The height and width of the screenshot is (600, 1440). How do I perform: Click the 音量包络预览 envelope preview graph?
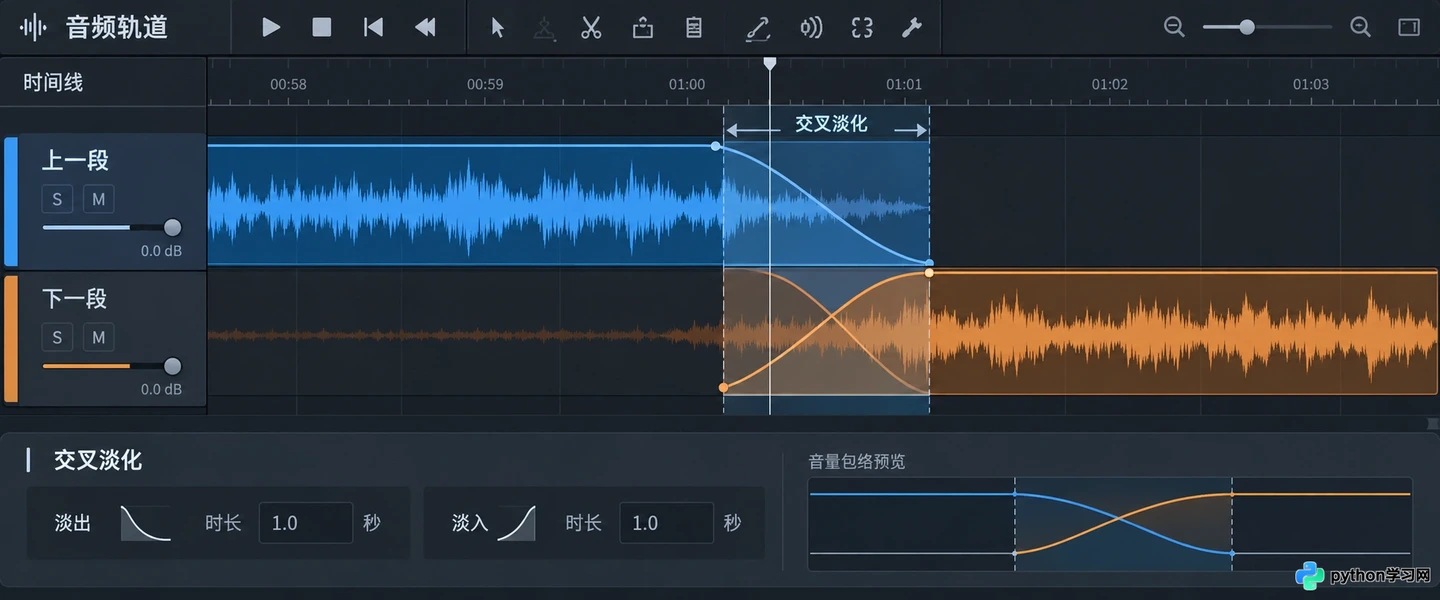point(1110,523)
